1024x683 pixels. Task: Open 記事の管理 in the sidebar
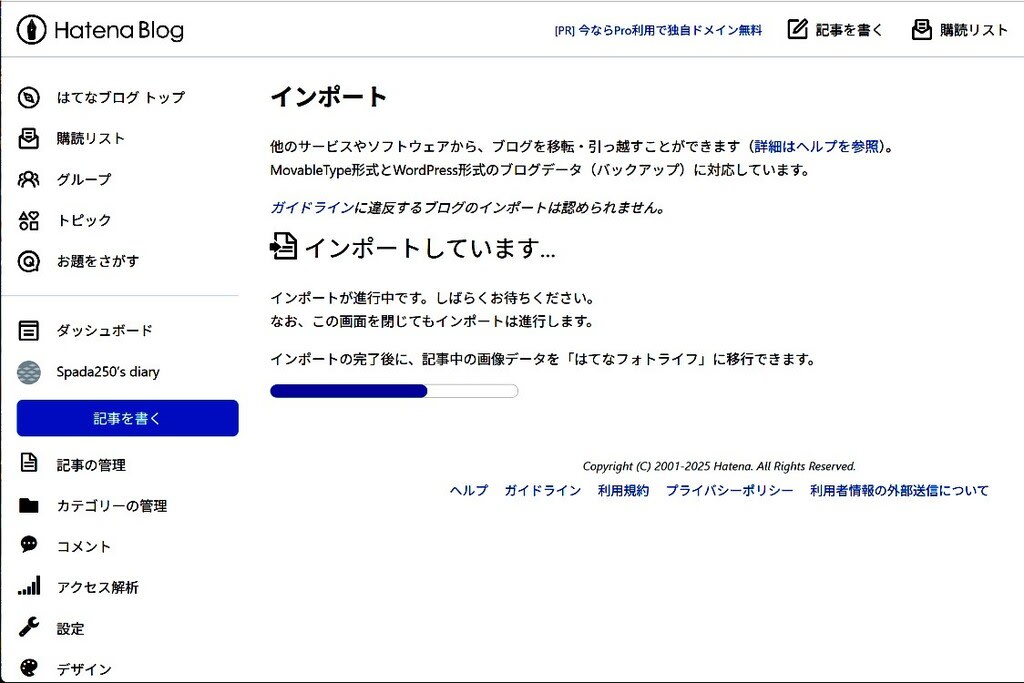tap(91, 465)
